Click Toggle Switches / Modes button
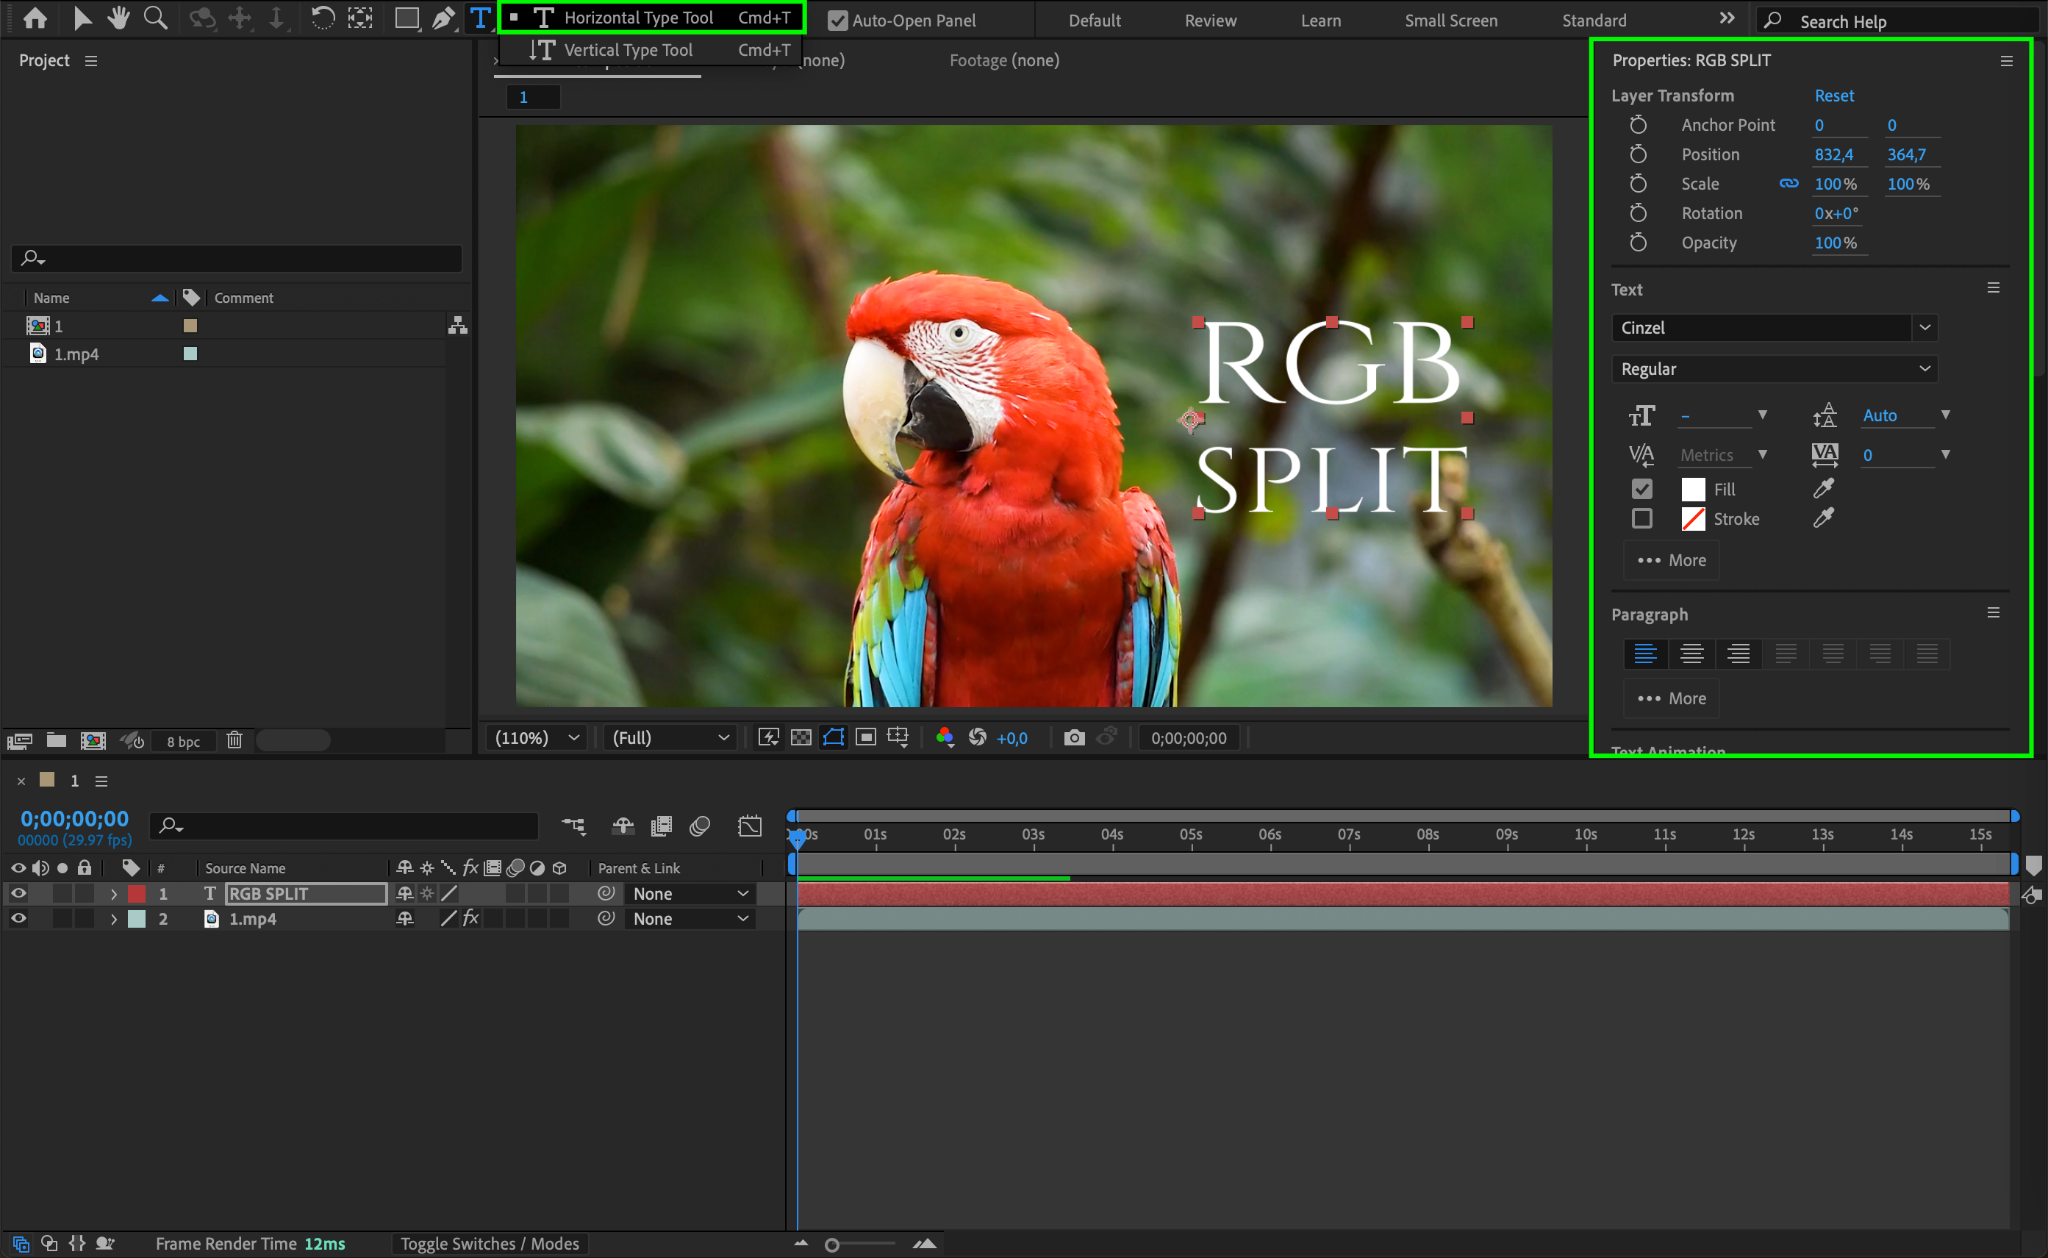This screenshot has height=1258, width=2048. [x=489, y=1244]
